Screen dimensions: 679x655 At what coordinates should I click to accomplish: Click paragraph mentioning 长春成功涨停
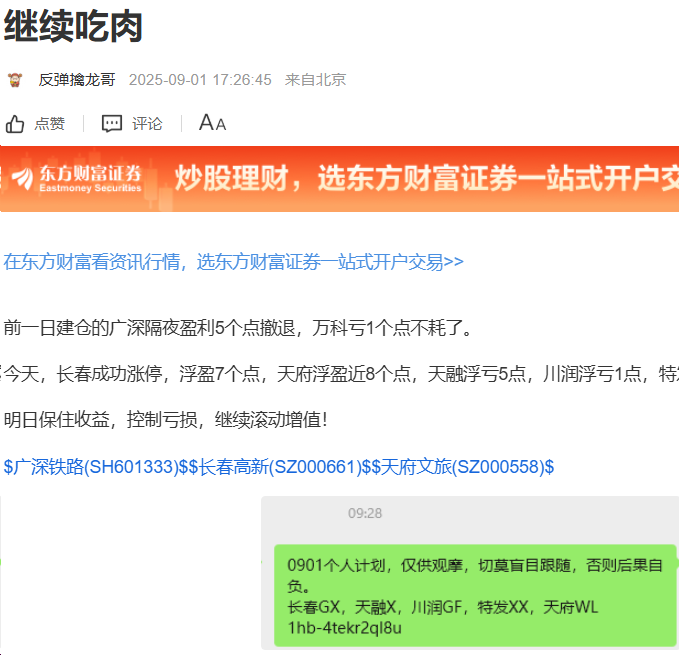point(340,374)
